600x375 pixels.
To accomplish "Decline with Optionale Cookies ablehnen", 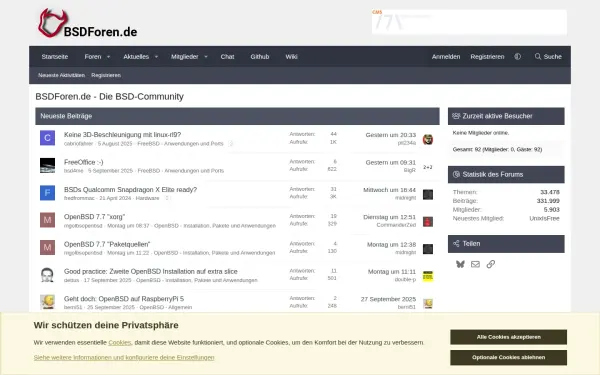I will [x=509, y=357].
